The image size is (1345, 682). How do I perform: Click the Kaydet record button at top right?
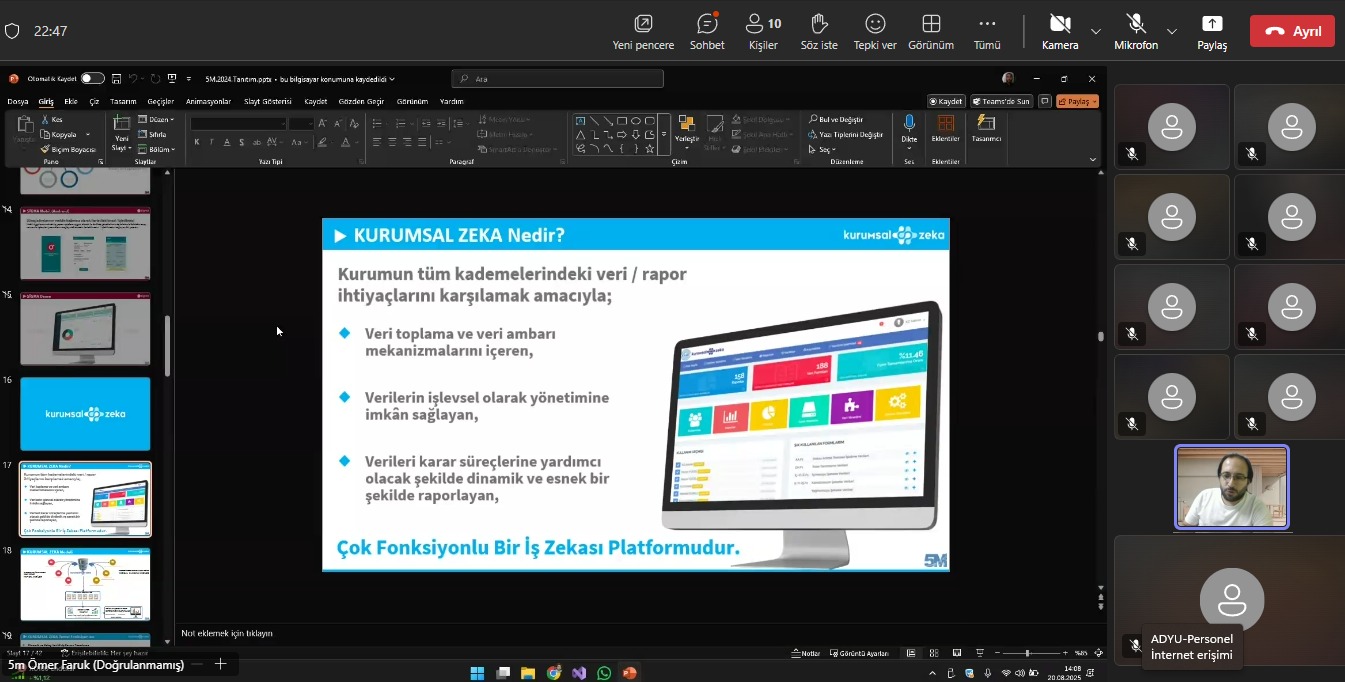pos(946,101)
